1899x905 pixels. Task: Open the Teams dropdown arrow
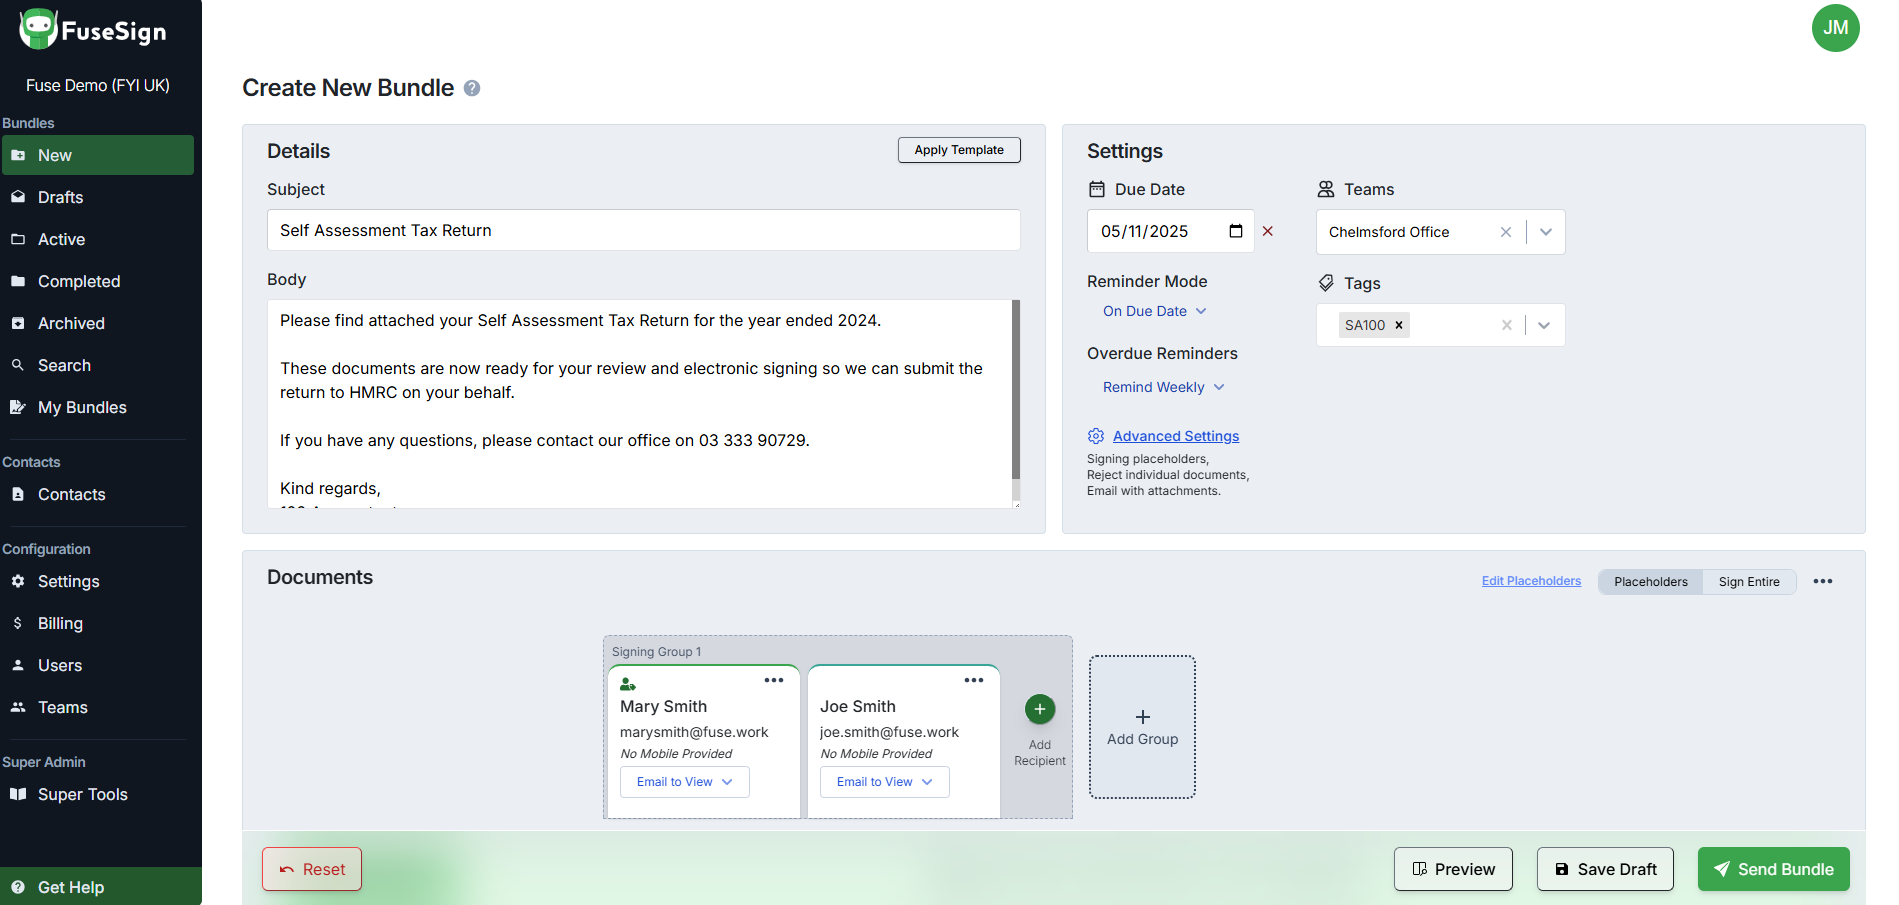tap(1546, 232)
